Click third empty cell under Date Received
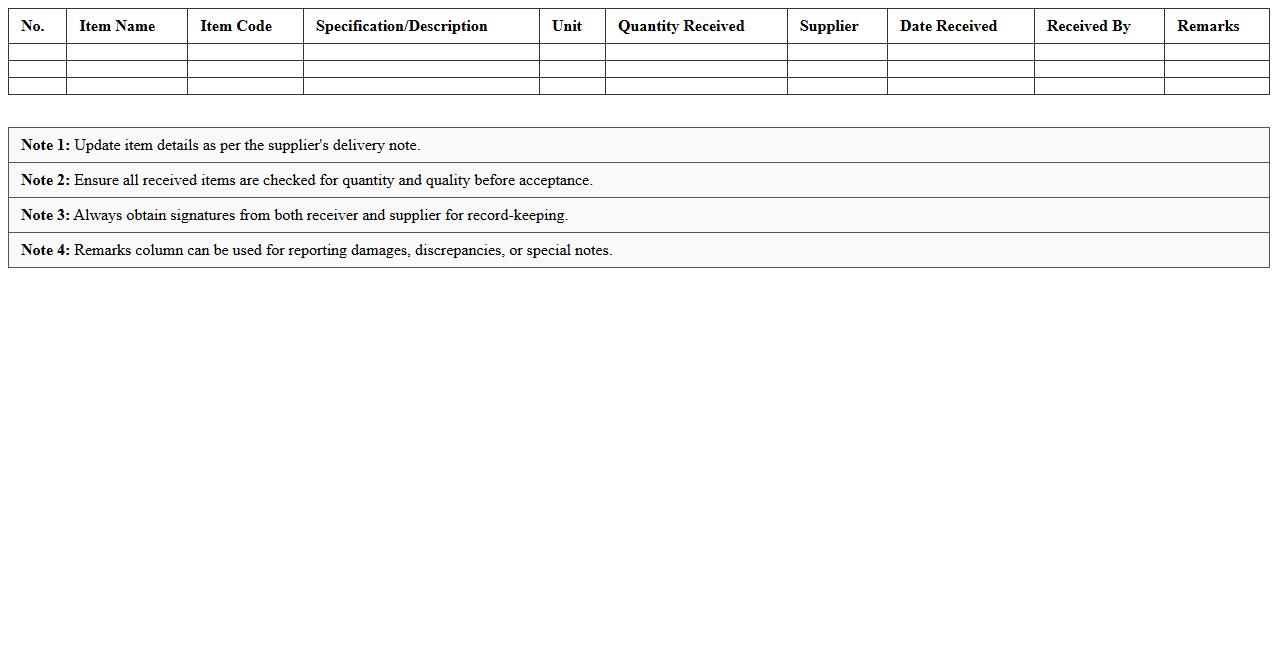 point(960,86)
